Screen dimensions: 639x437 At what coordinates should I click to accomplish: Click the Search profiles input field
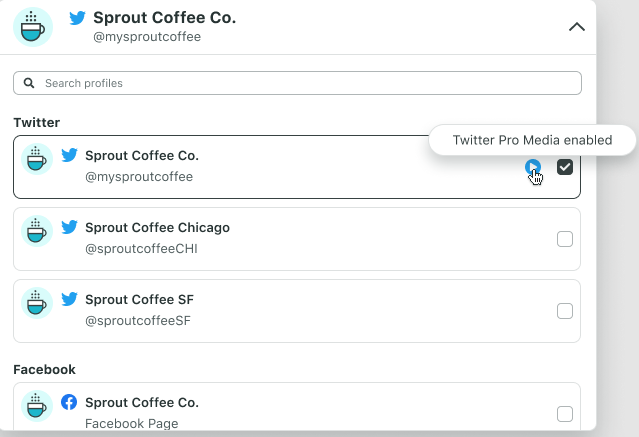(297, 83)
